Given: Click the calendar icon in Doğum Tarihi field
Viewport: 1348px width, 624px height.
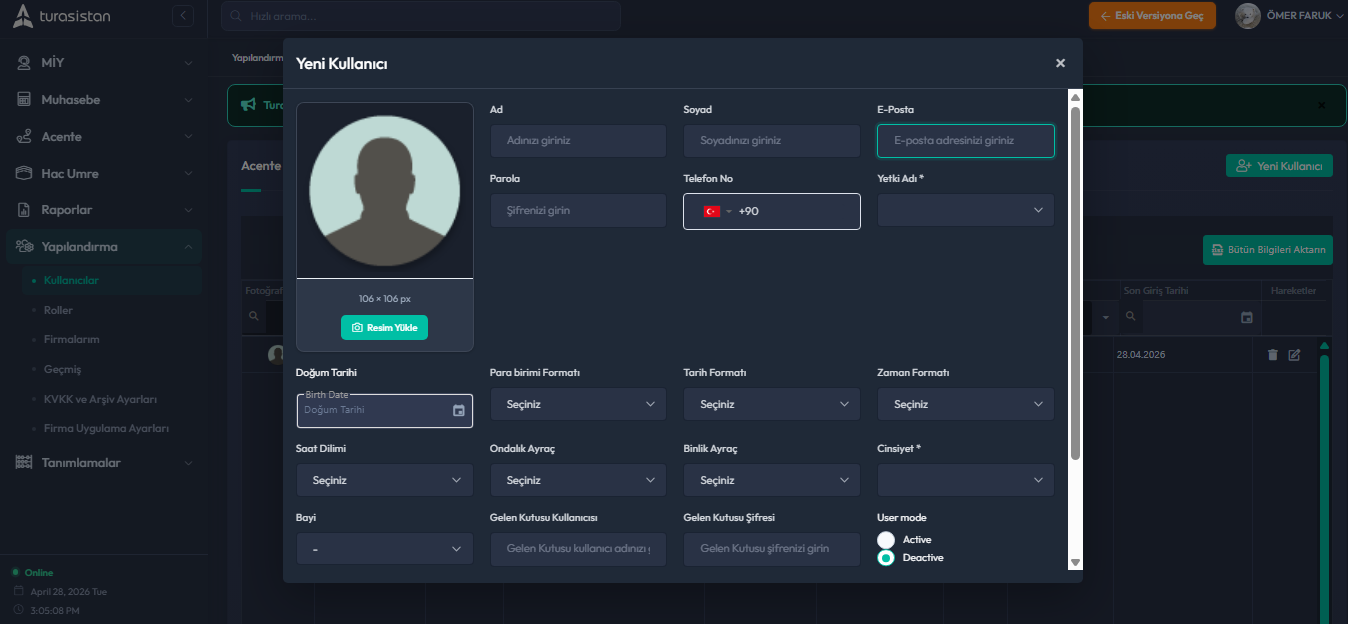Looking at the screenshot, I should (x=458, y=410).
